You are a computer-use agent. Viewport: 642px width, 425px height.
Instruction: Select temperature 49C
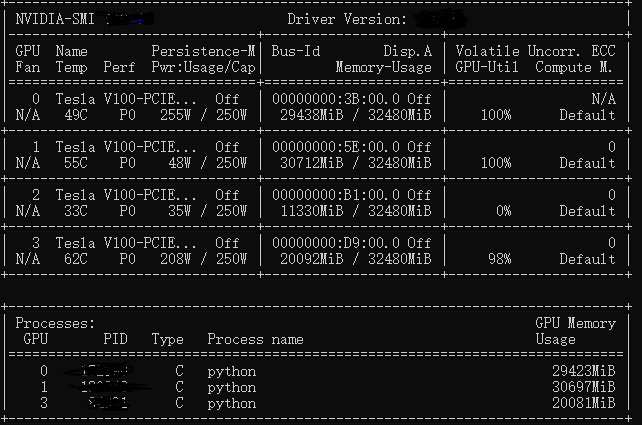point(76,115)
